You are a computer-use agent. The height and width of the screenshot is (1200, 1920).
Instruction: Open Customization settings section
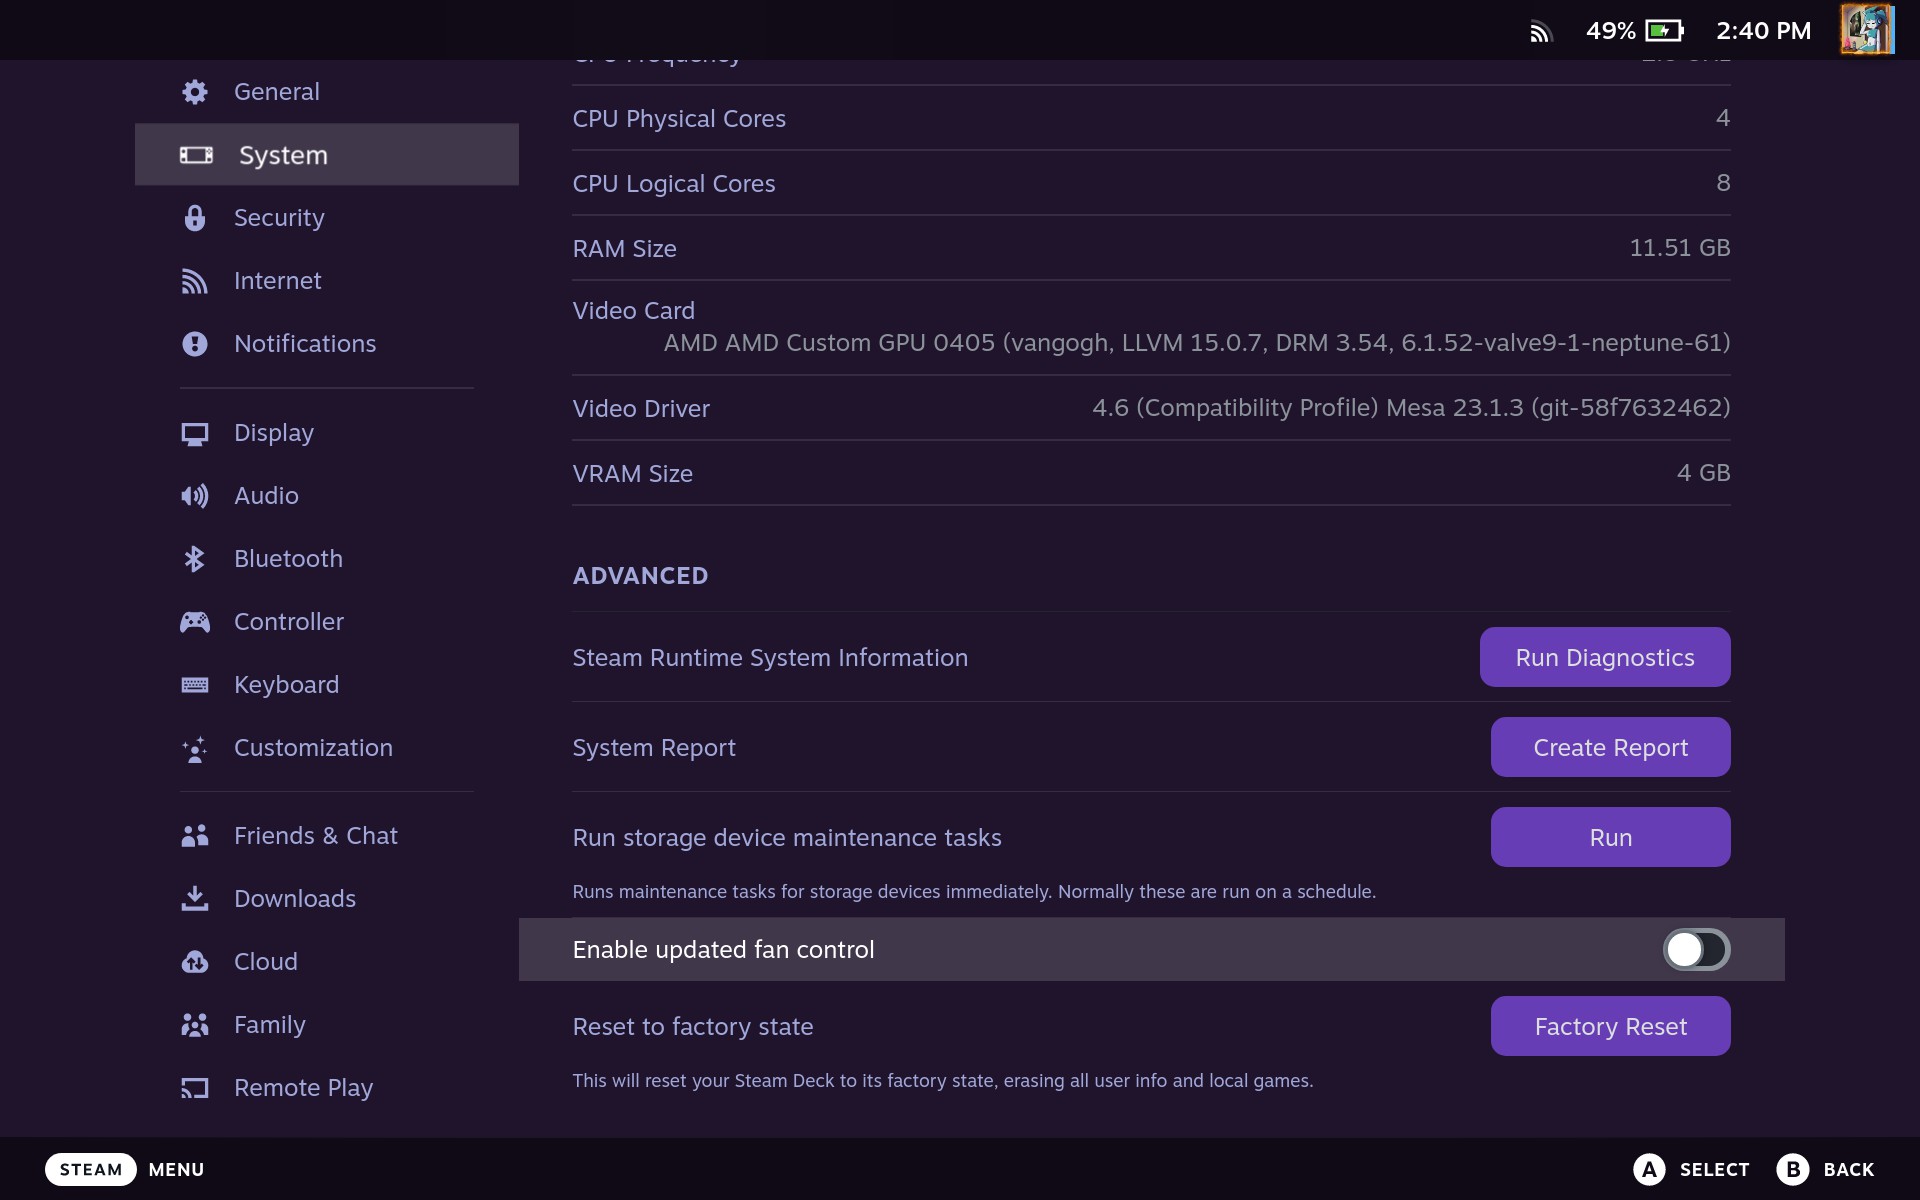pyautogui.click(x=327, y=748)
